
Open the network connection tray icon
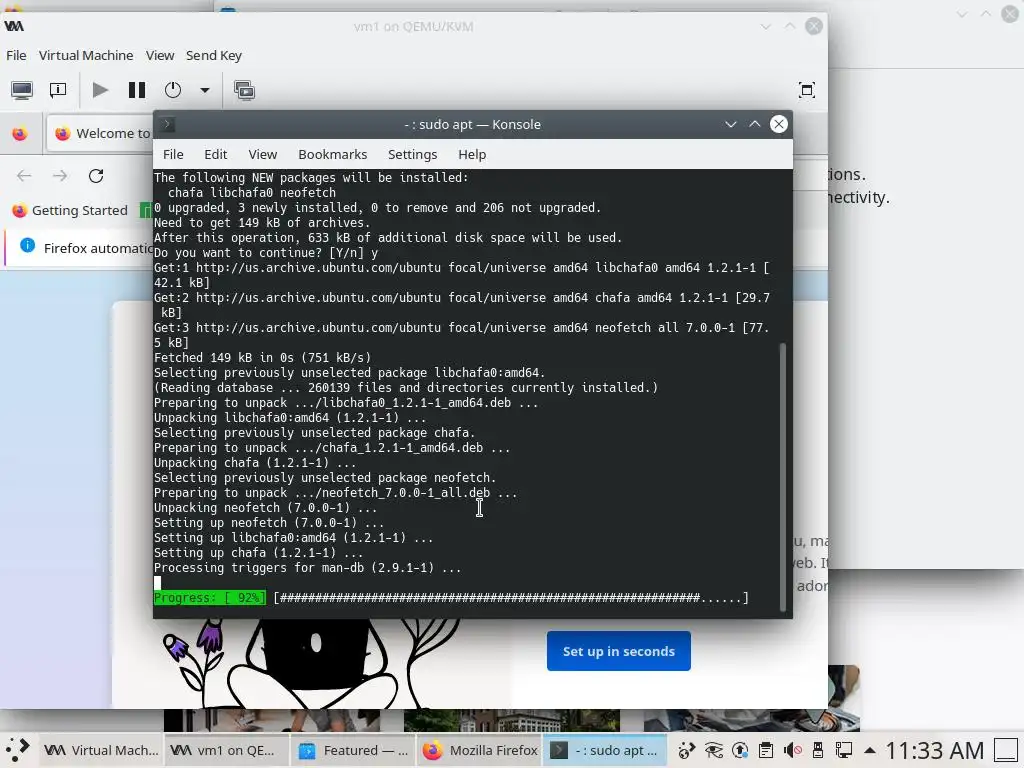844,750
